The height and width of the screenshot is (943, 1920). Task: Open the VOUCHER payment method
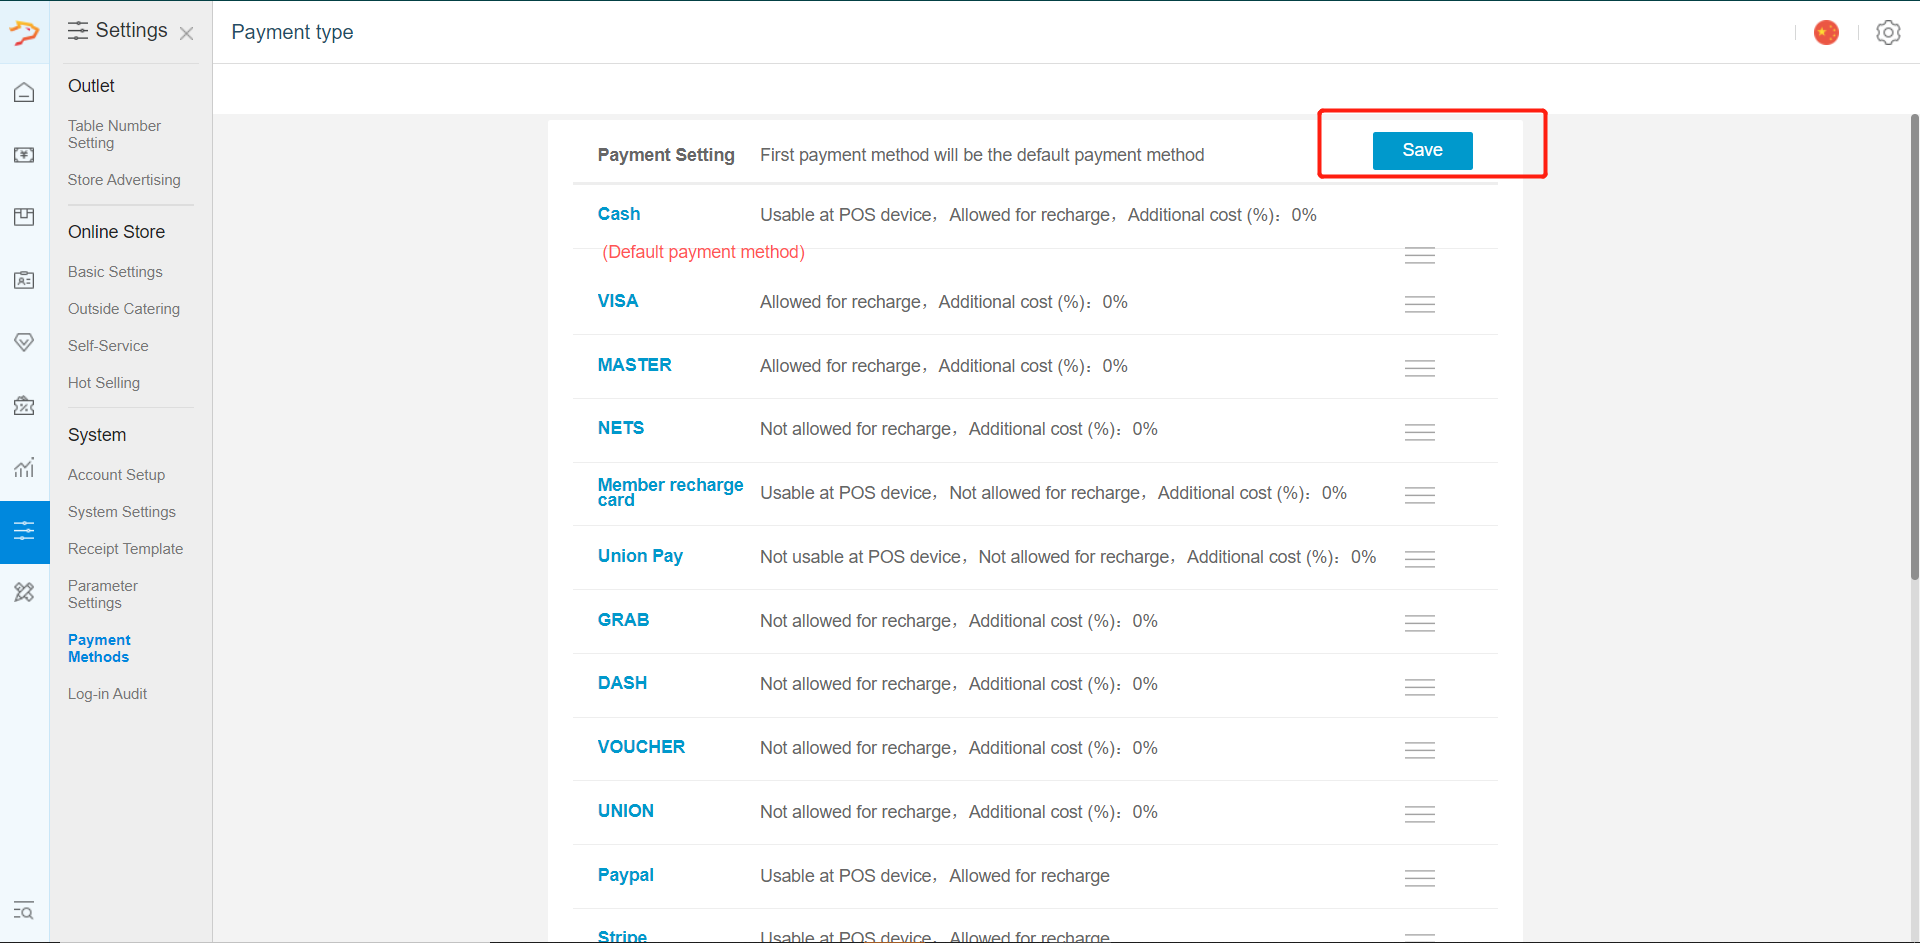pyautogui.click(x=641, y=747)
